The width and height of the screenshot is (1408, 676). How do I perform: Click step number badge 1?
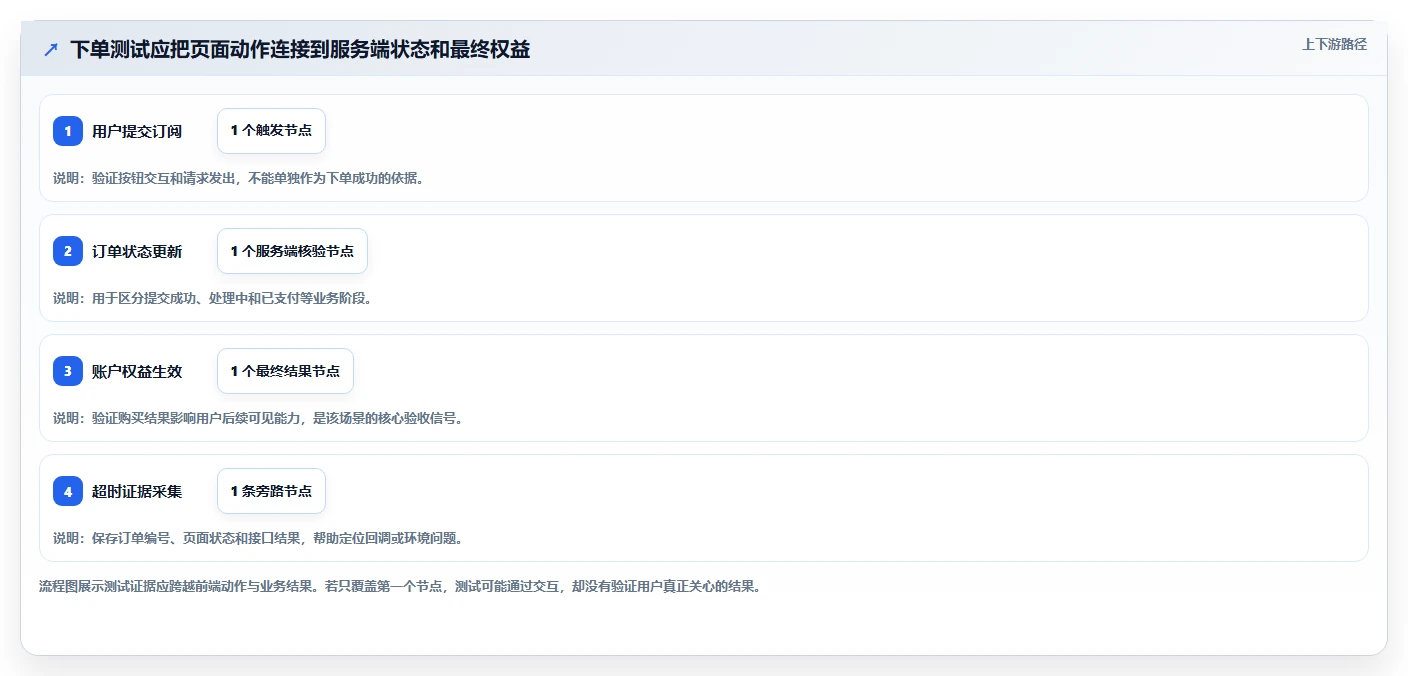point(68,131)
